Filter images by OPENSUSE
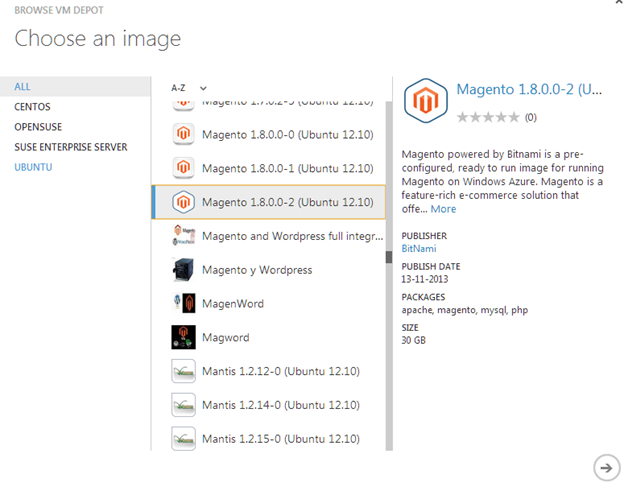Screen dimensions: 624x491 tap(38, 127)
